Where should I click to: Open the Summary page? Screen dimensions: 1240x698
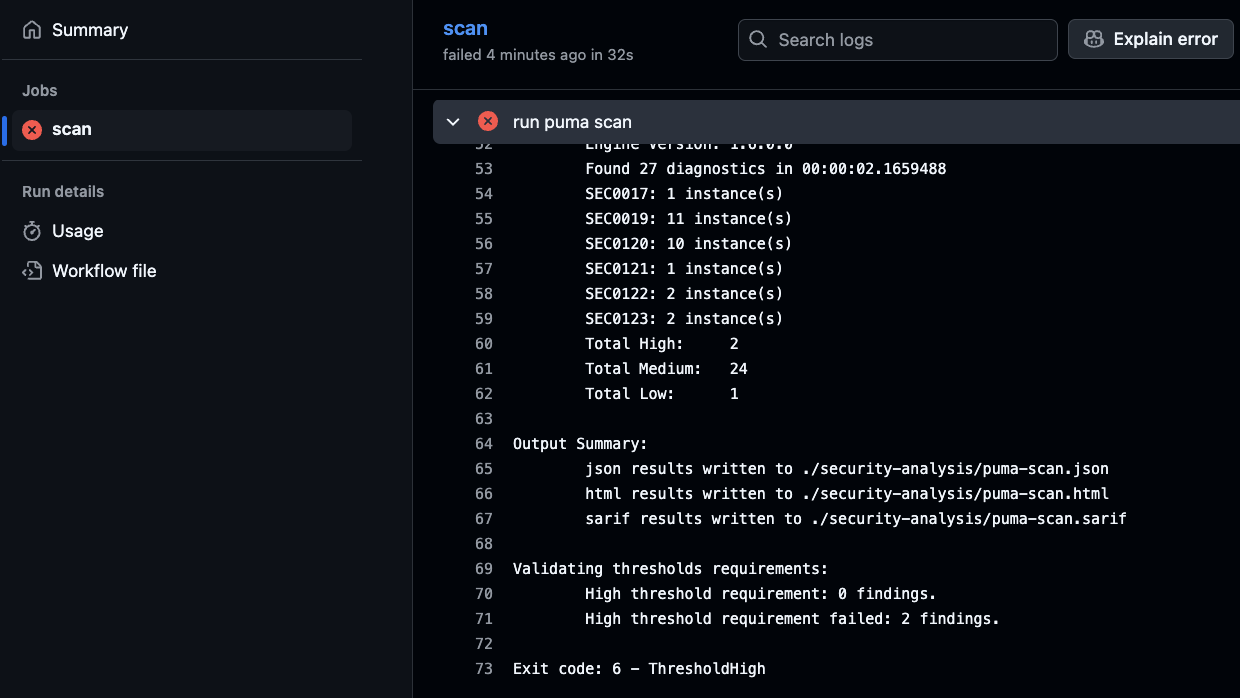pyautogui.click(x=90, y=30)
